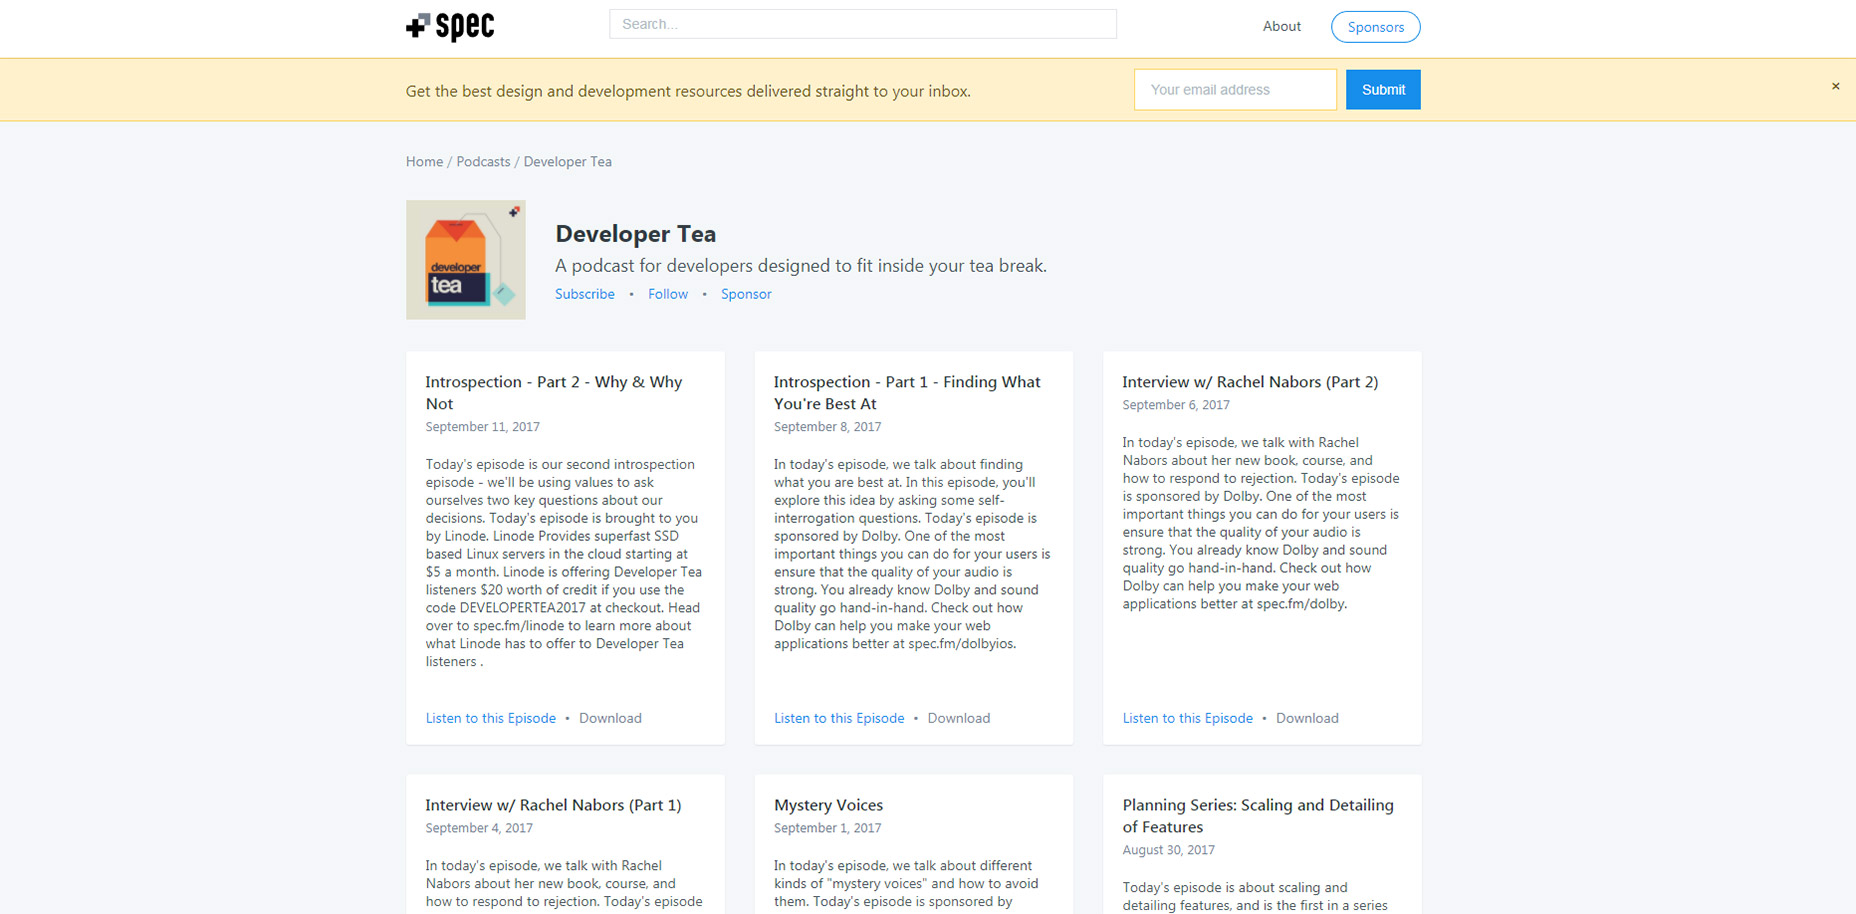
Task: Click the Spec logo in header
Action: click(450, 26)
